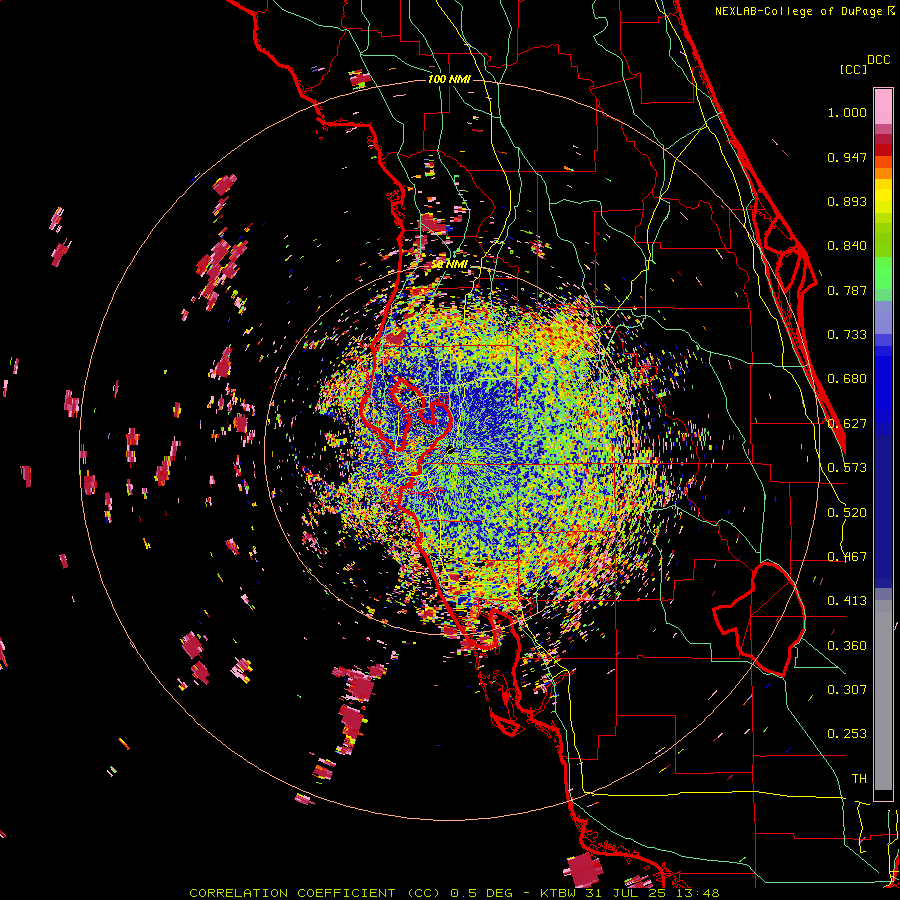Click the 0.840 scale value
The image size is (900, 900).
pos(847,246)
